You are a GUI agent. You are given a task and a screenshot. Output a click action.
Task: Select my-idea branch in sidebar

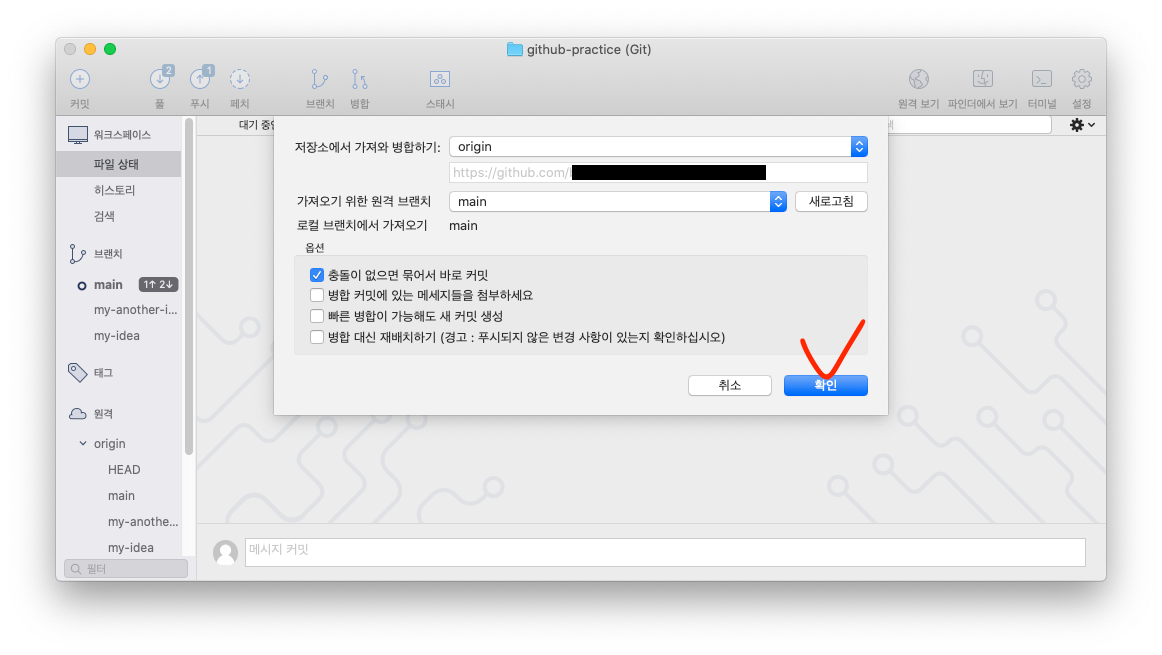117,336
